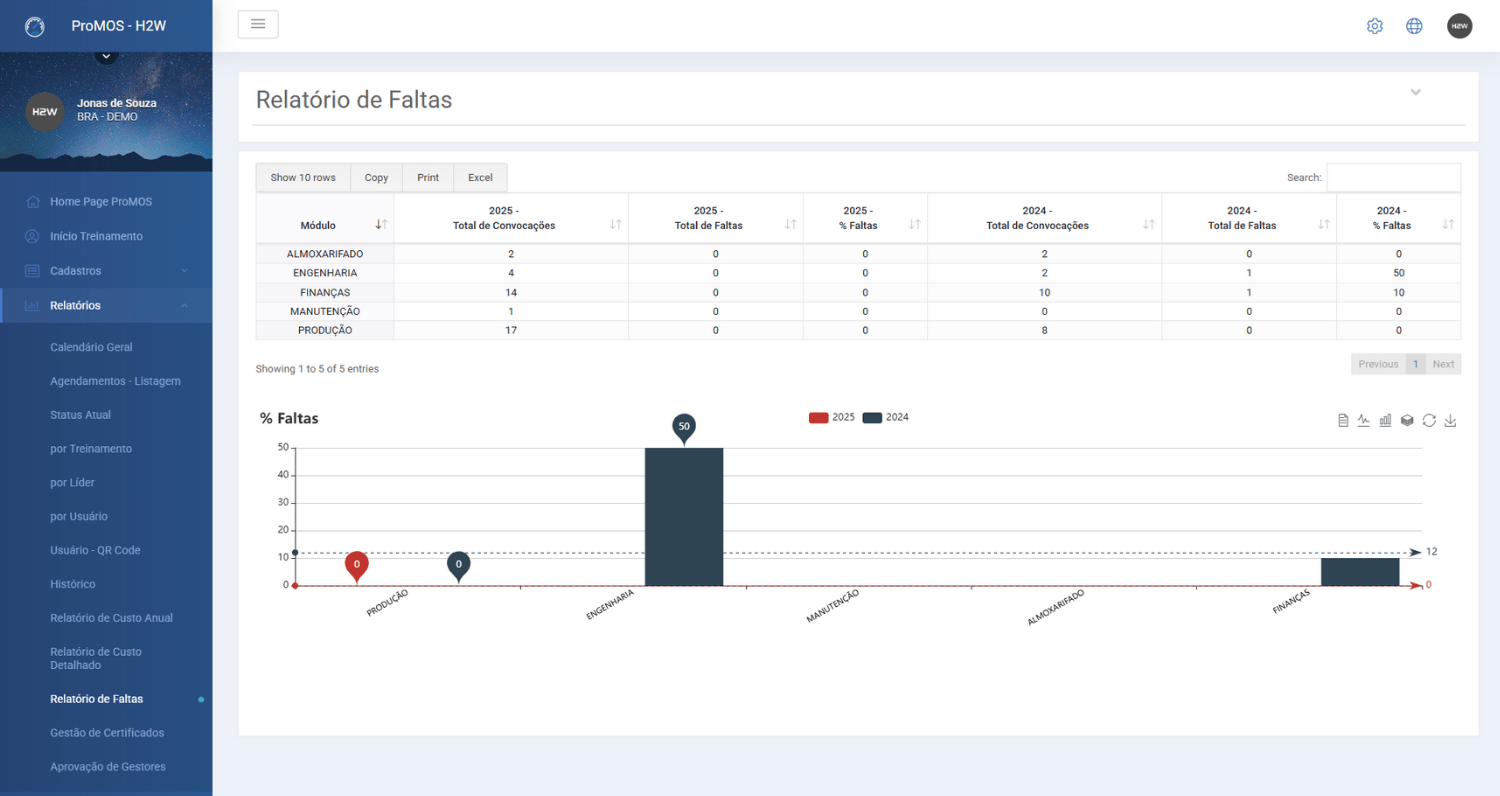Screen dimensions: 1500x796
Task: Toggle the 2024 series in legend
Action: pos(885,417)
